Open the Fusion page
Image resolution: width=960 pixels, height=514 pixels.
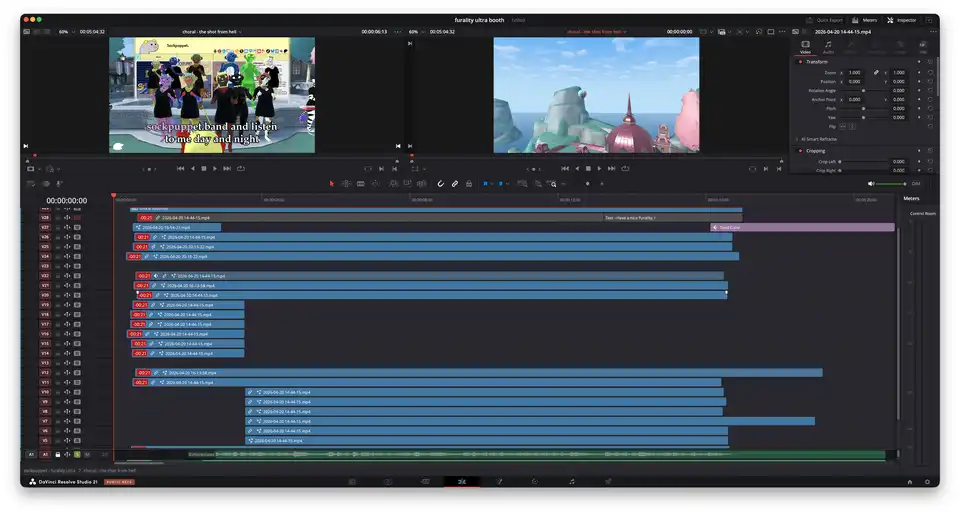click(498, 482)
